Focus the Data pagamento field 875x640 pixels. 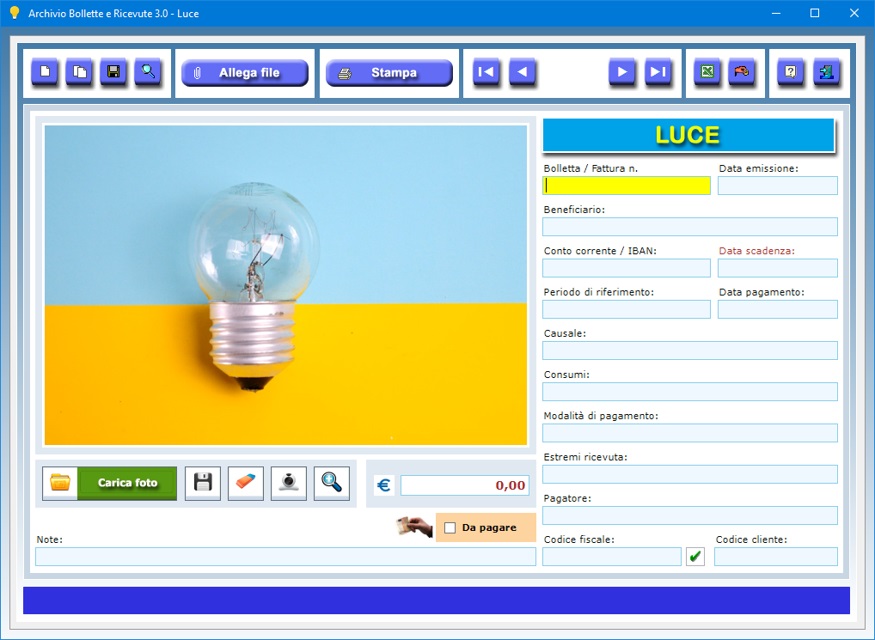click(777, 310)
